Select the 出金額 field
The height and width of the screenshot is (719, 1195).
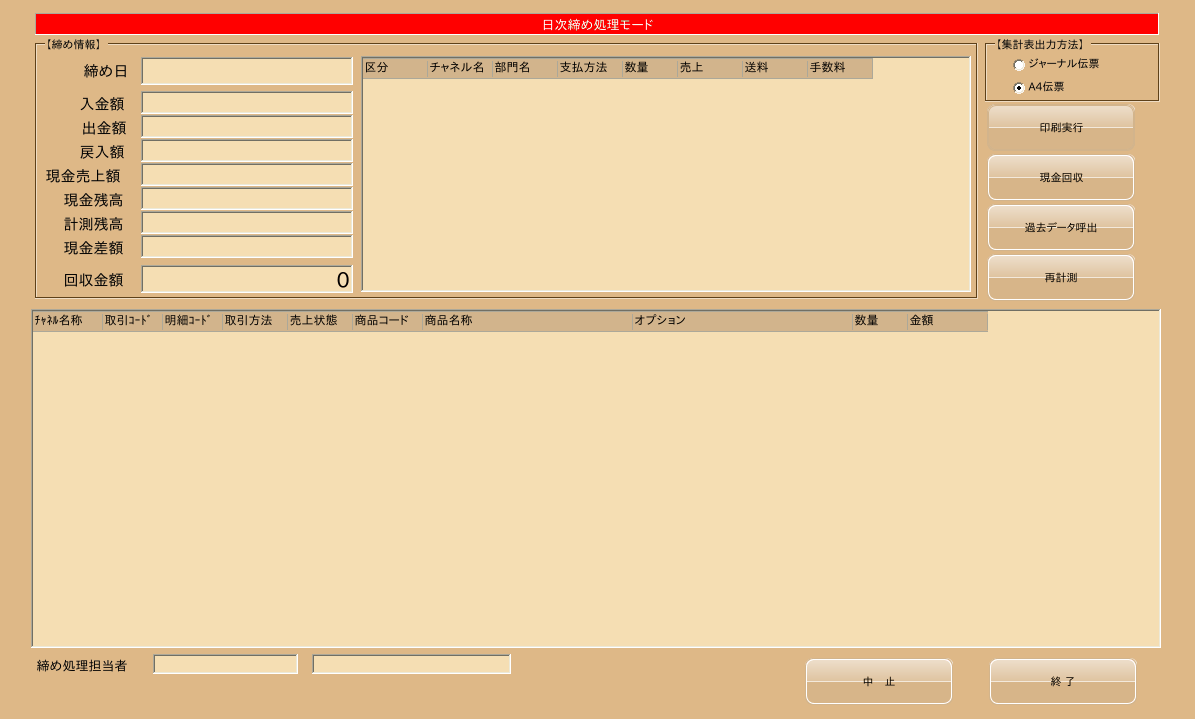pyautogui.click(x=247, y=127)
